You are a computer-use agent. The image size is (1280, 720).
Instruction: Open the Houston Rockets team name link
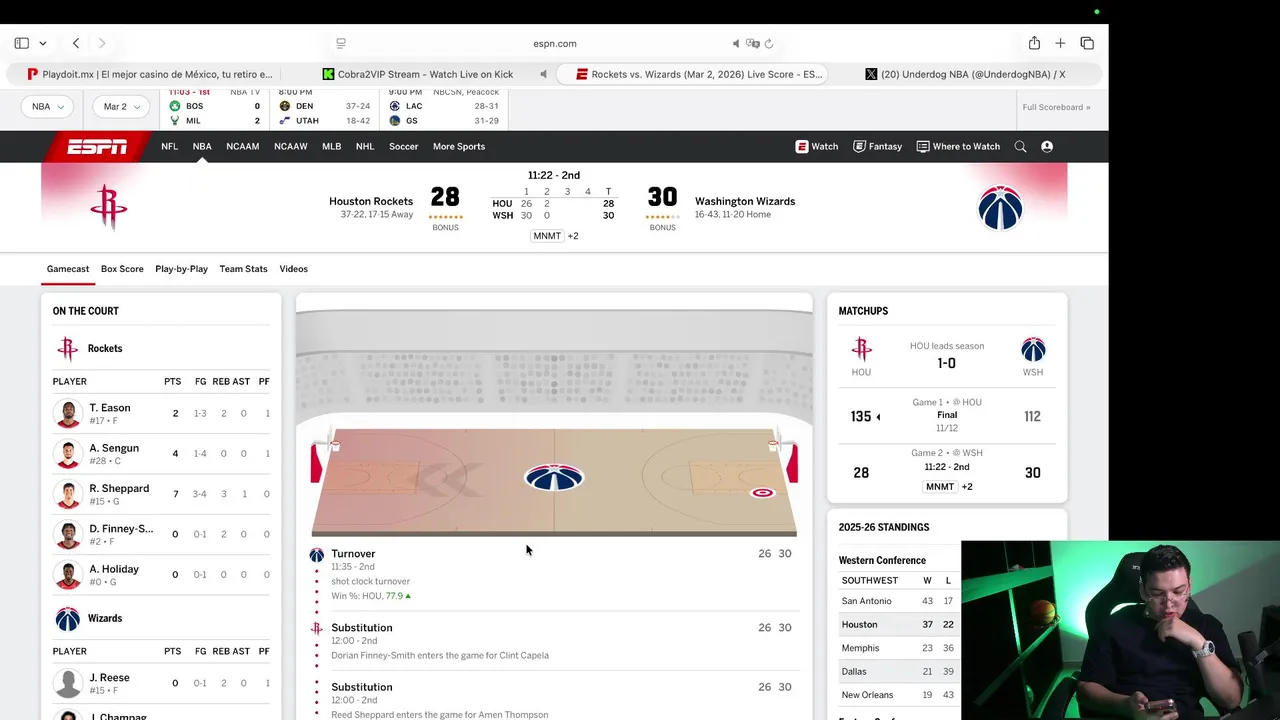(x=371, y=201)
